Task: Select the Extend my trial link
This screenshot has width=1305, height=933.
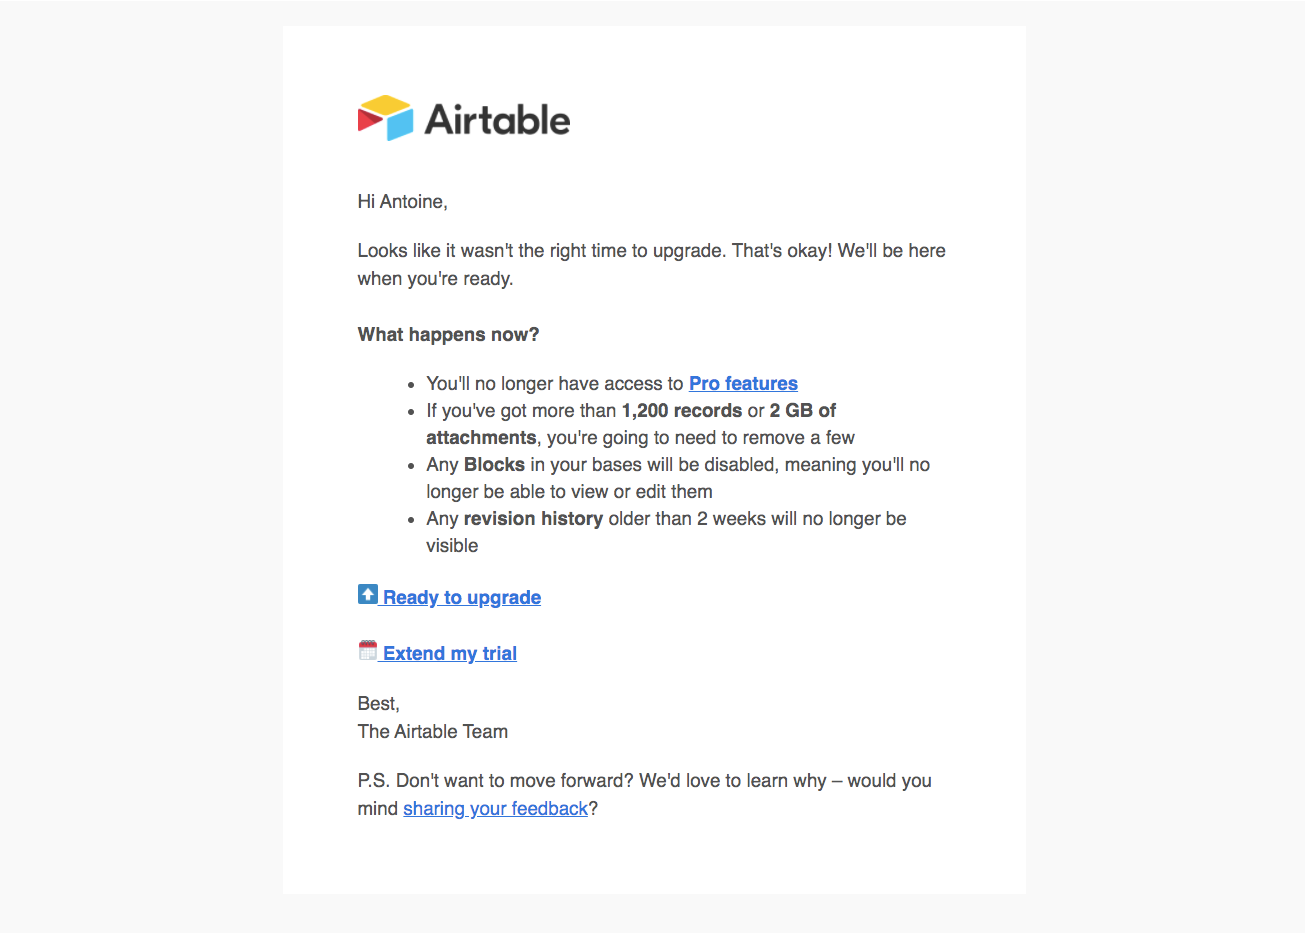Action: pyautogui.click(x=450, y=653)
